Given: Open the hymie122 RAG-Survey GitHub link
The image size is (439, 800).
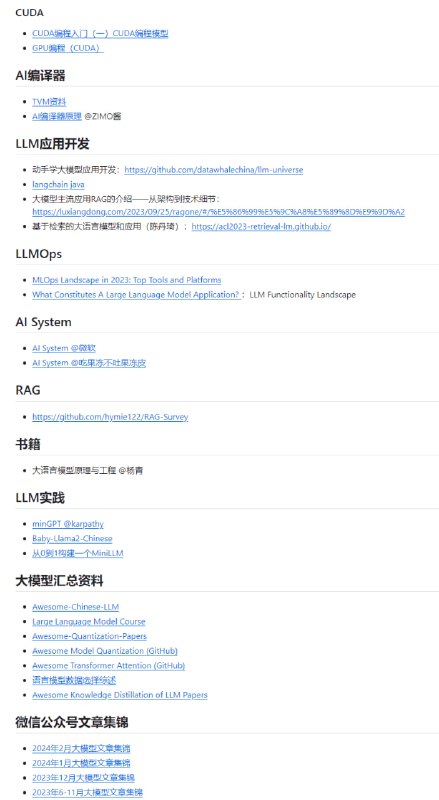Looking at the screenshot, I should coord(110,417).
